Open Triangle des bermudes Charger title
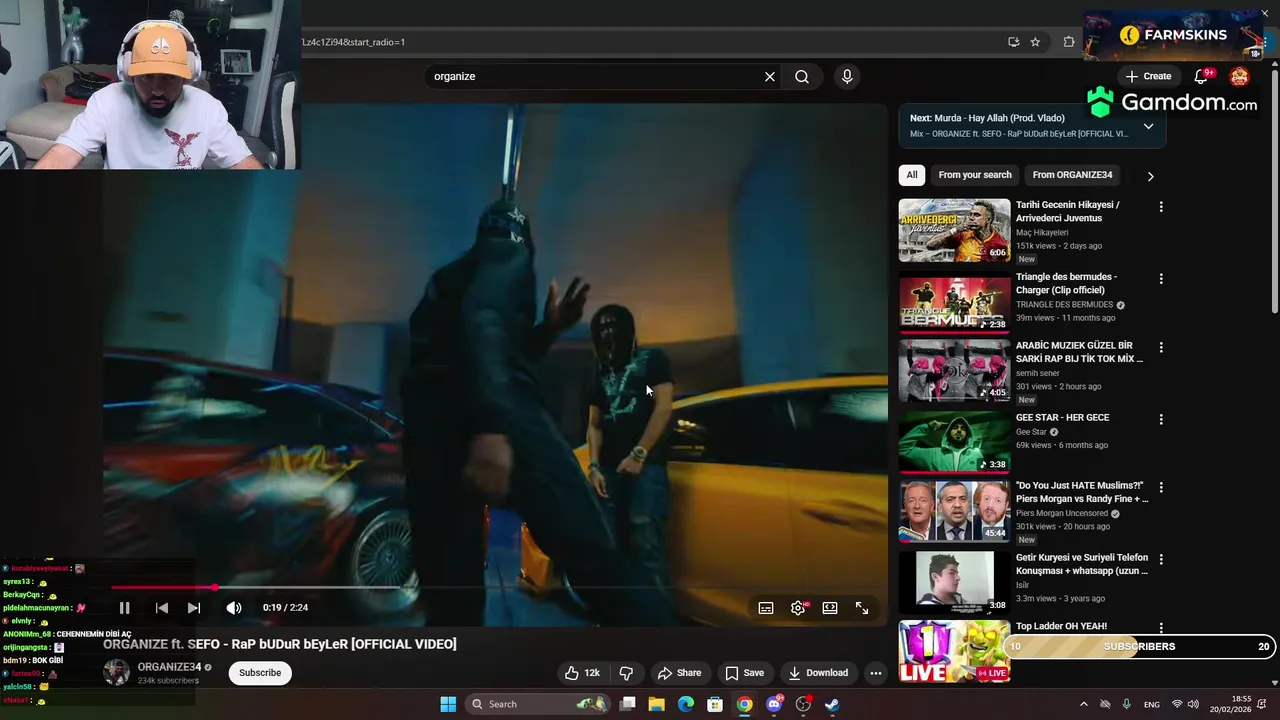This screenshot has width=1280, height=720. (x=1066, y=283)
